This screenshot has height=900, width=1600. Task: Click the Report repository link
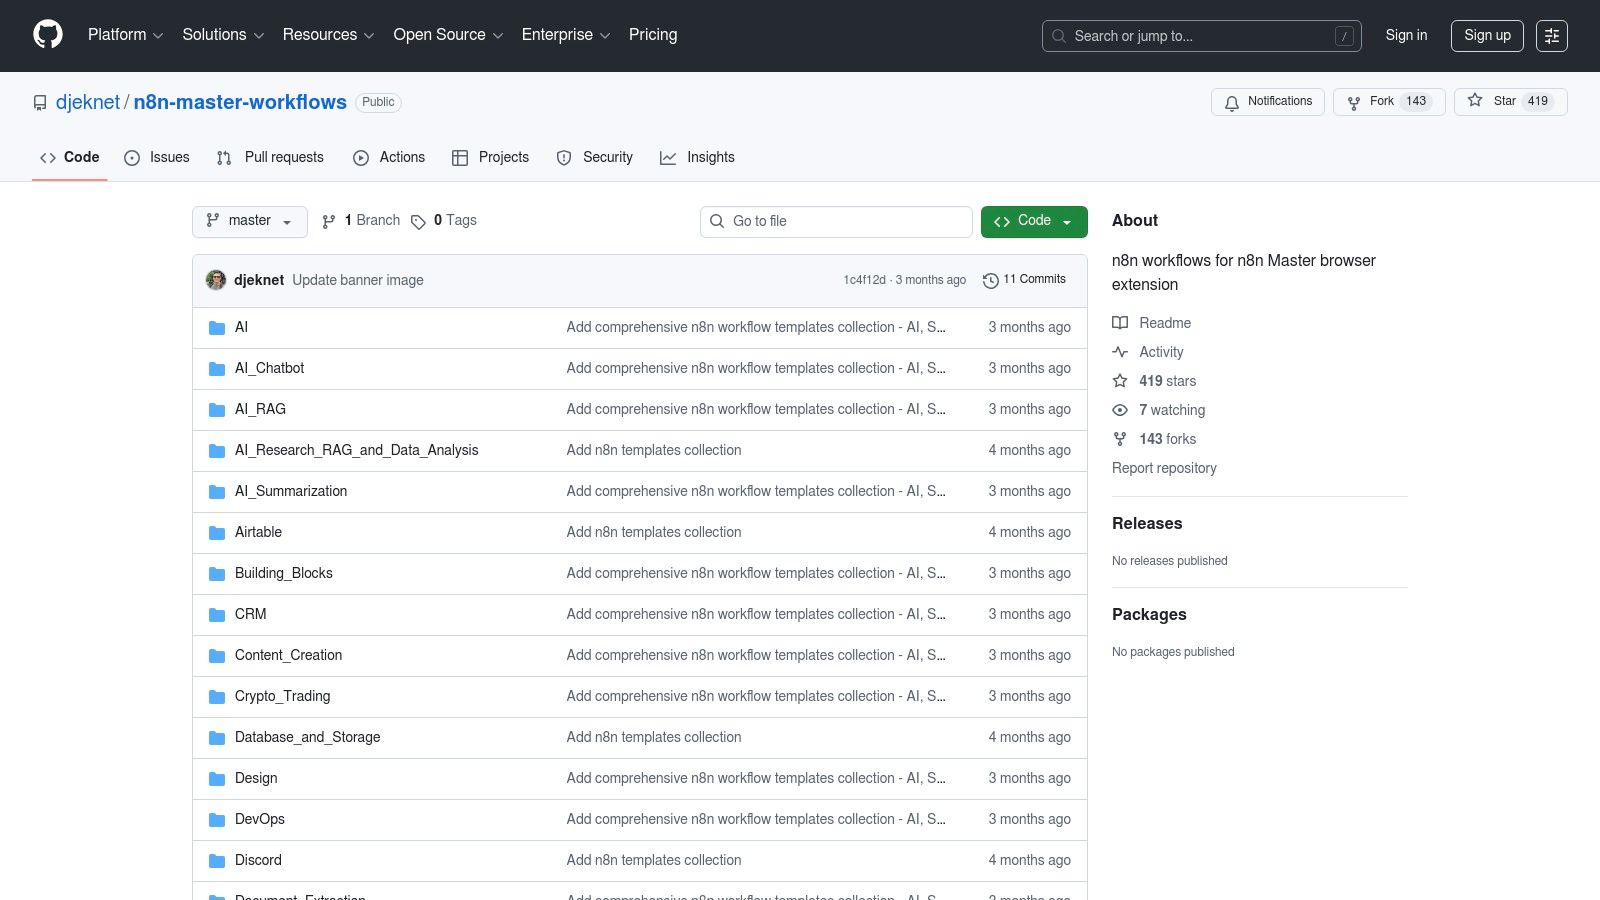tap(1164, 468)
